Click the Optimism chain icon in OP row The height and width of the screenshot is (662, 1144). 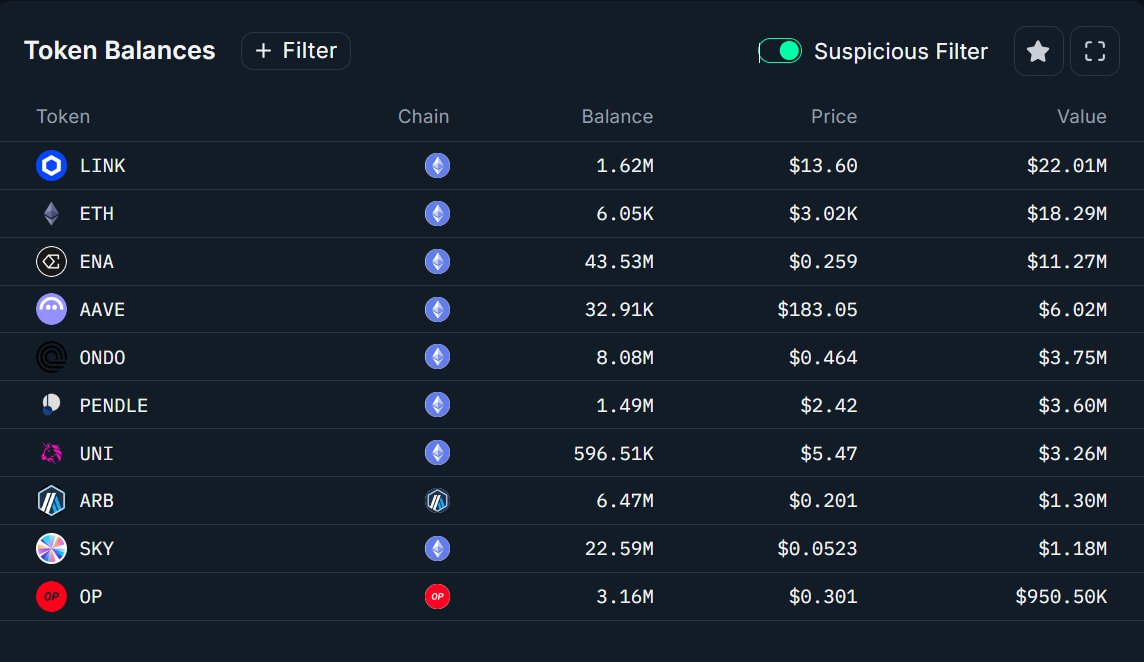[x=437, y=597]
